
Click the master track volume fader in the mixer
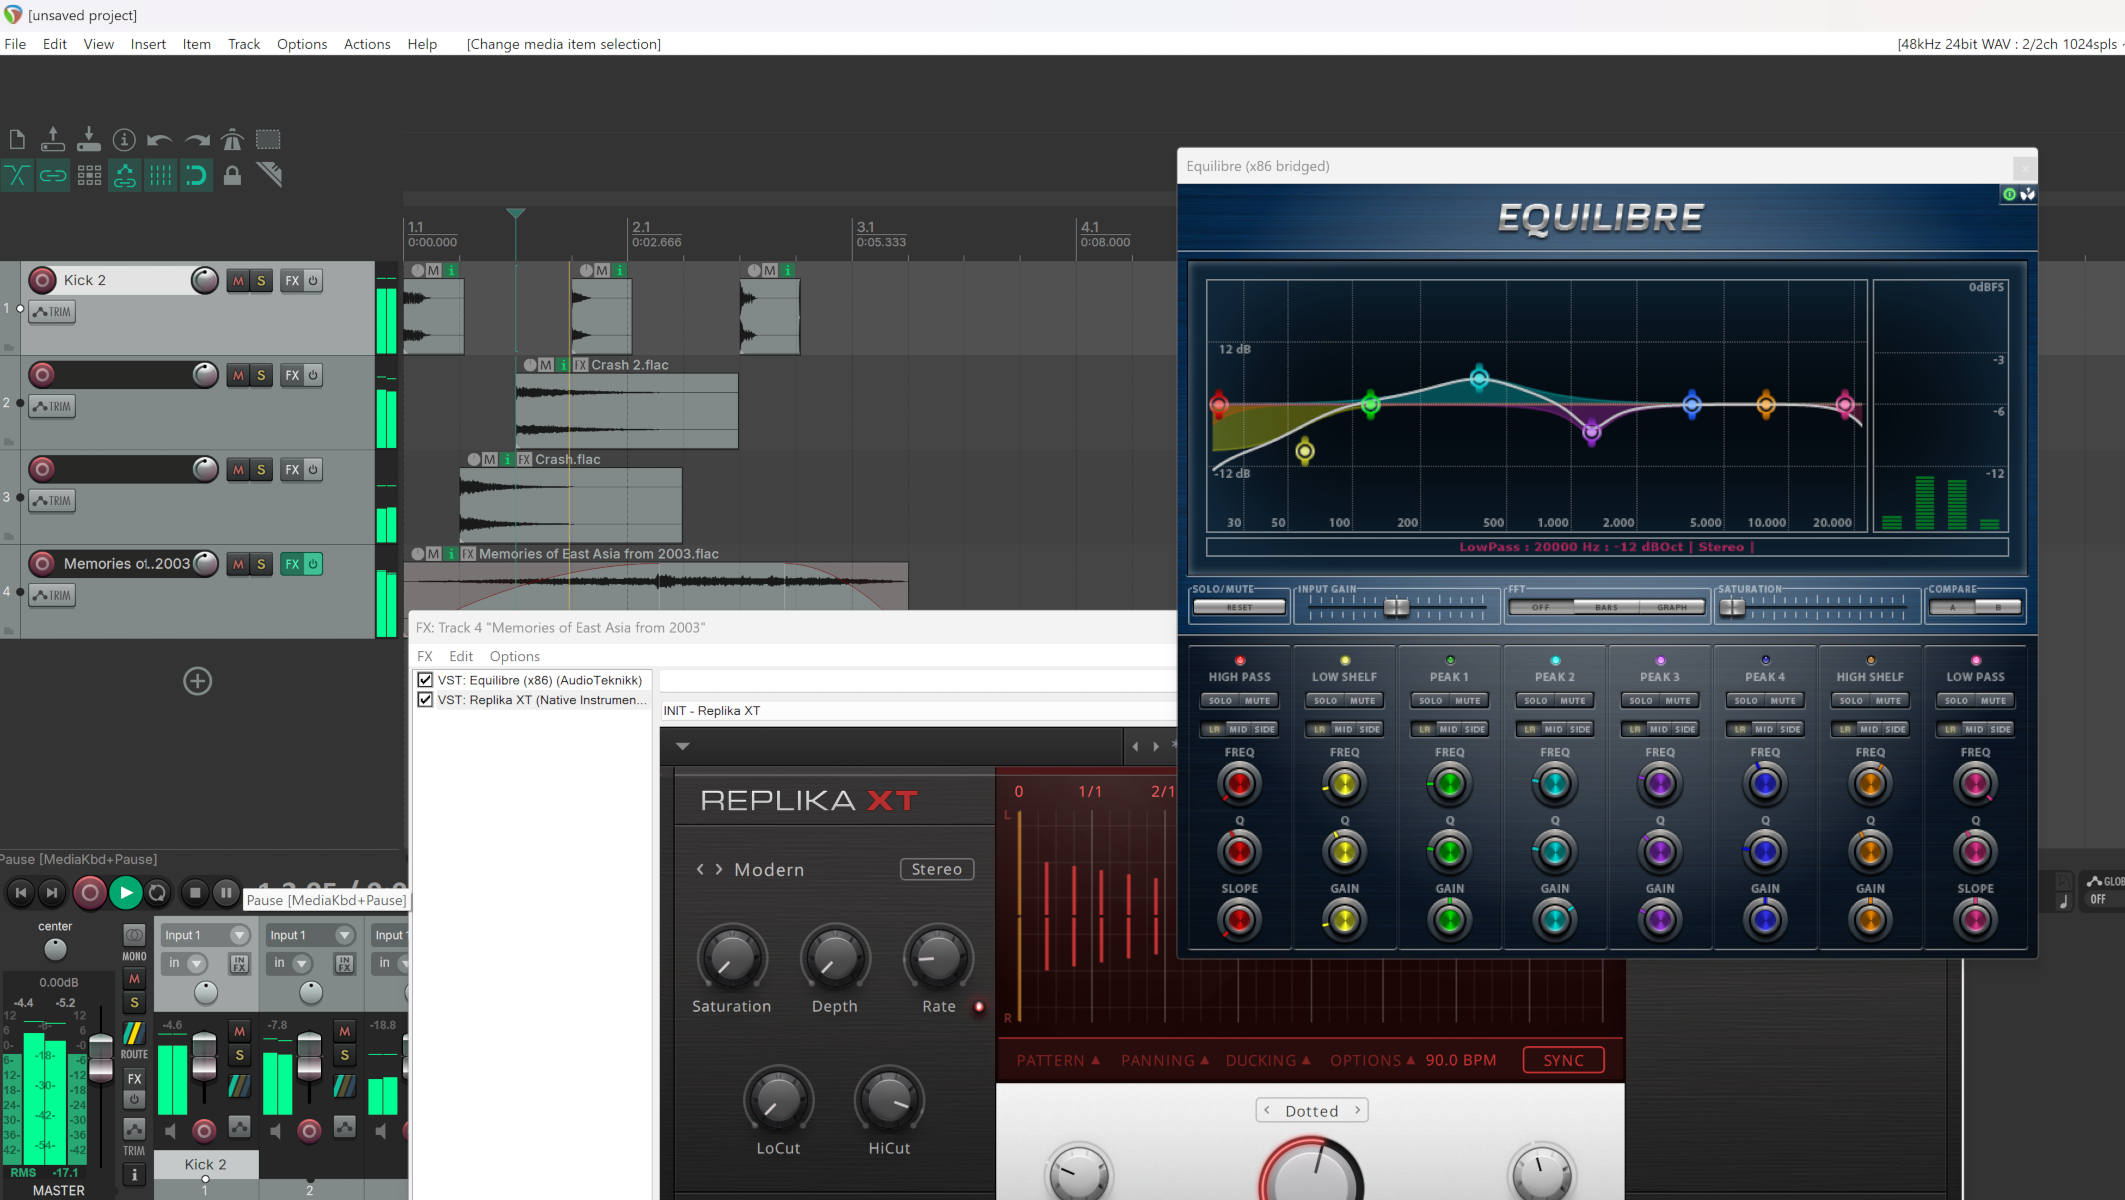click(x=101, y=1058)
